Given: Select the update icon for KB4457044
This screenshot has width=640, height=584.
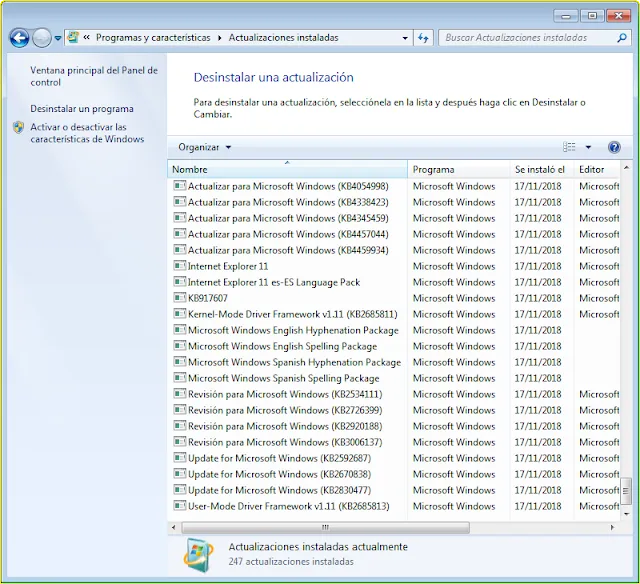Looking at the screenshot, I should 180,233.
